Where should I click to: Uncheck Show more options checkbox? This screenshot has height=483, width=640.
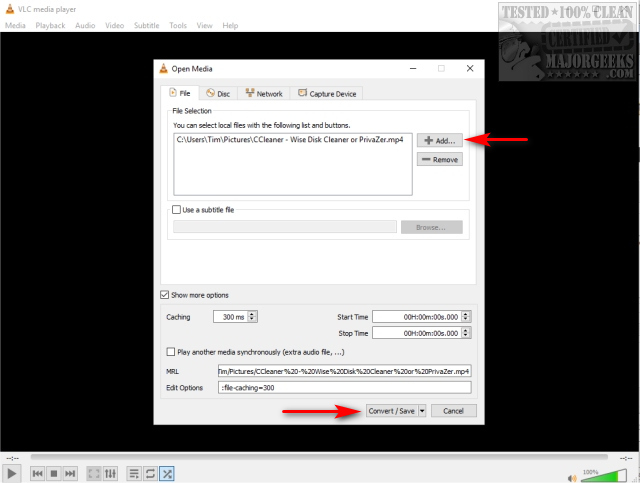pos(164,295)
